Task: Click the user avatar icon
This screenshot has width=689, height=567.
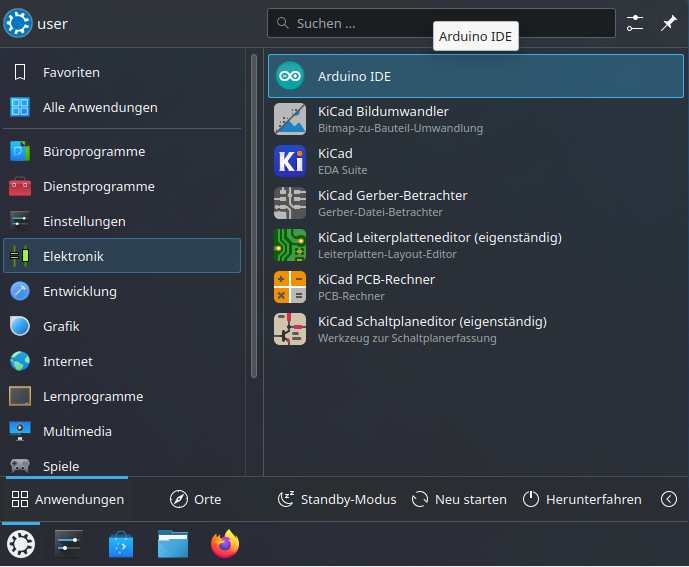Action: click(x=18, y=23)
